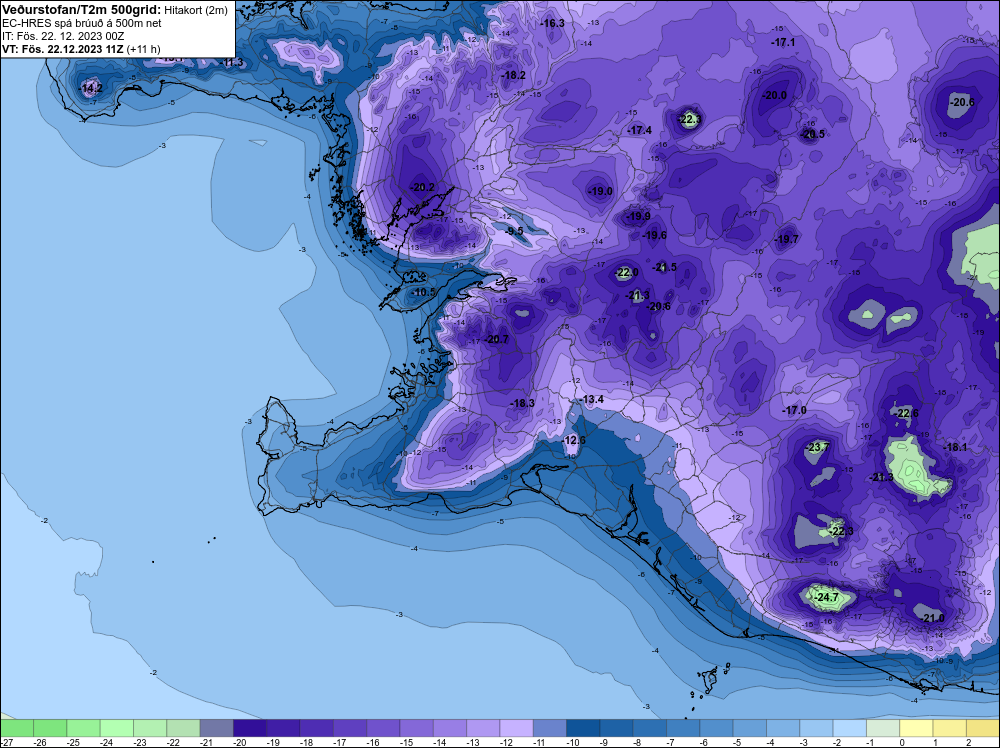The height and width of the screenshot is (748, 1000).
Task: Select the -22.6 temperature value
Action: tap(907, 413)
